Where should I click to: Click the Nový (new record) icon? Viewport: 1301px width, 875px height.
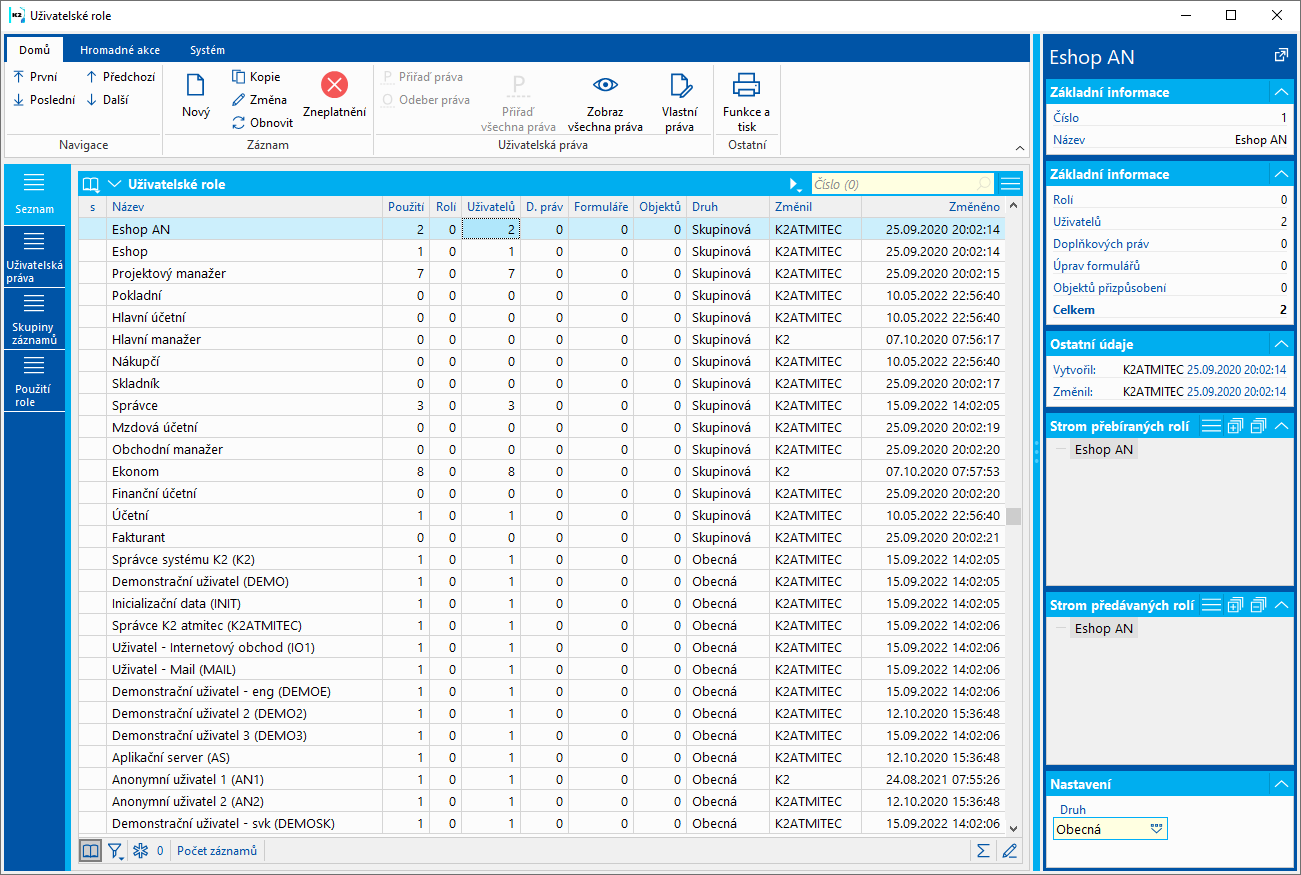(x=195, y=87)
